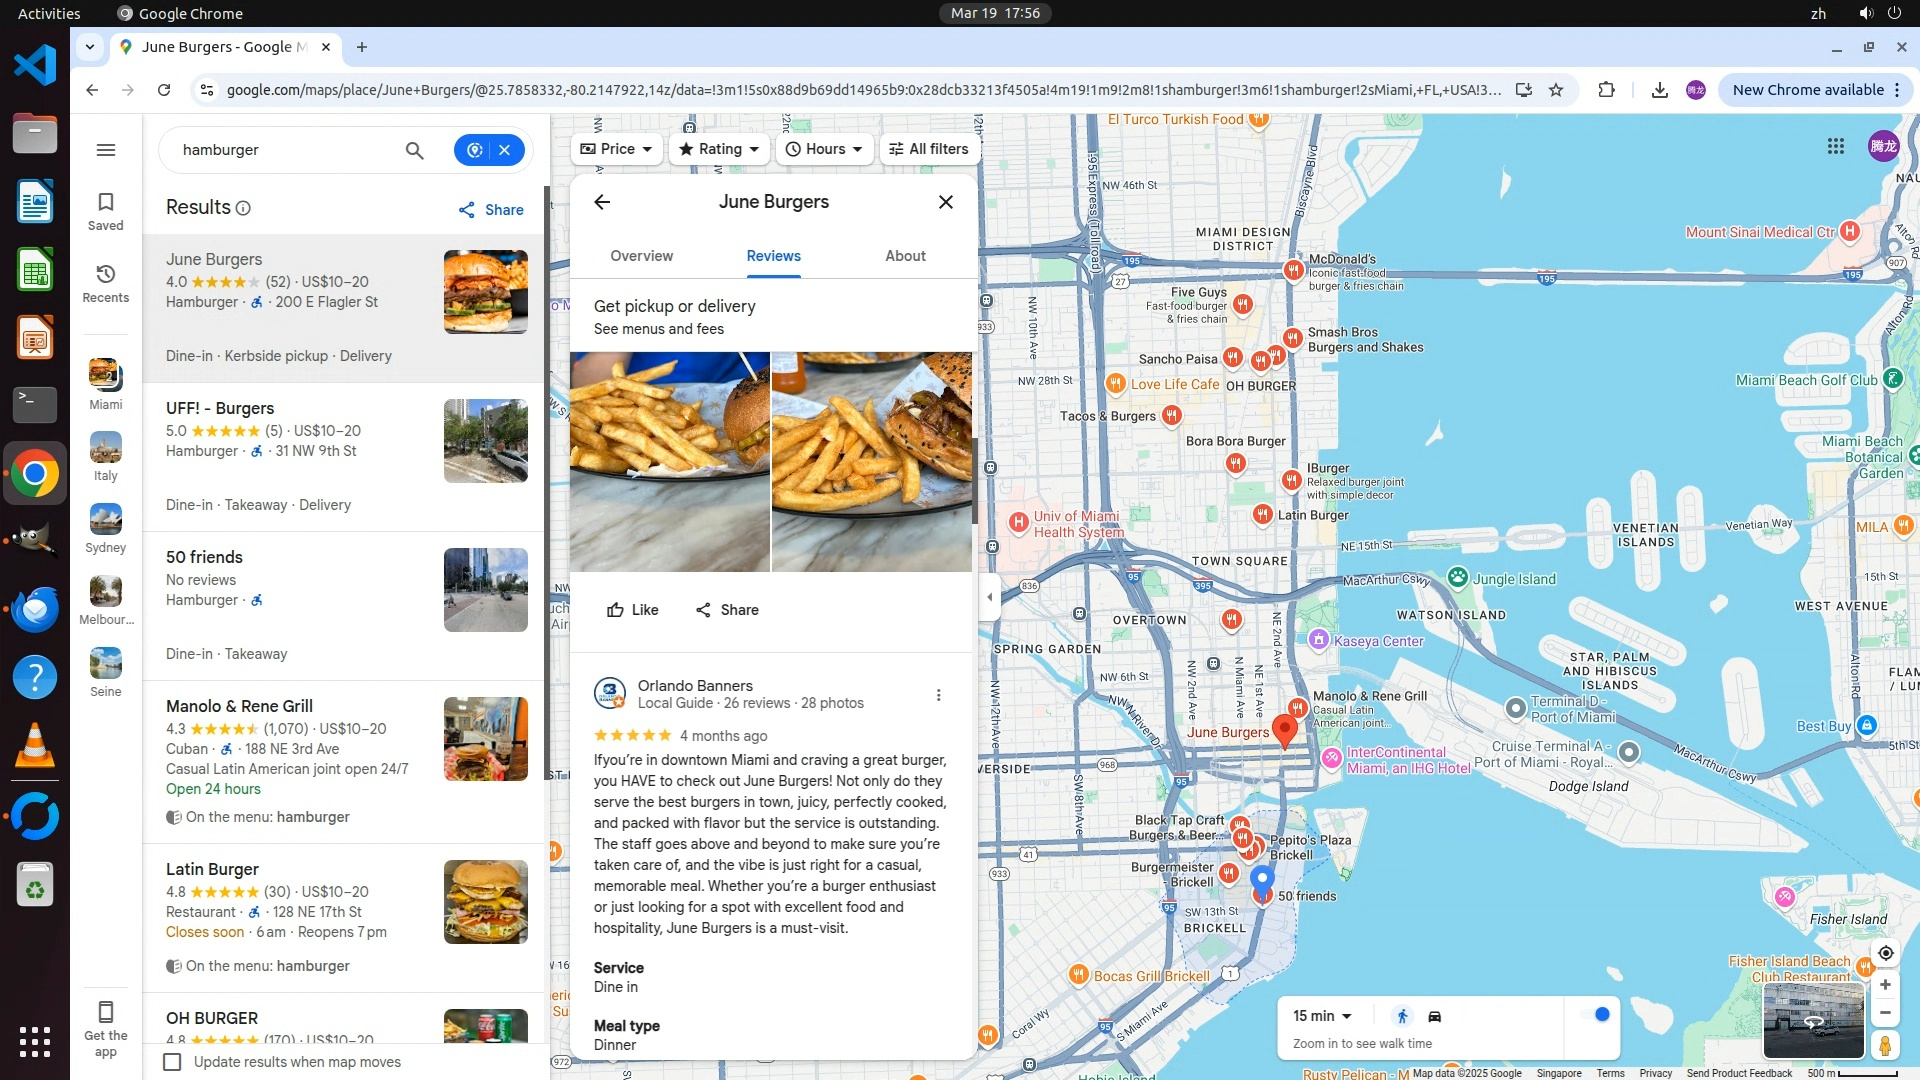The image size is (1920, 1080).
Task: Click the Pegman Street View icon
Action: (x=1885, y=1046)
